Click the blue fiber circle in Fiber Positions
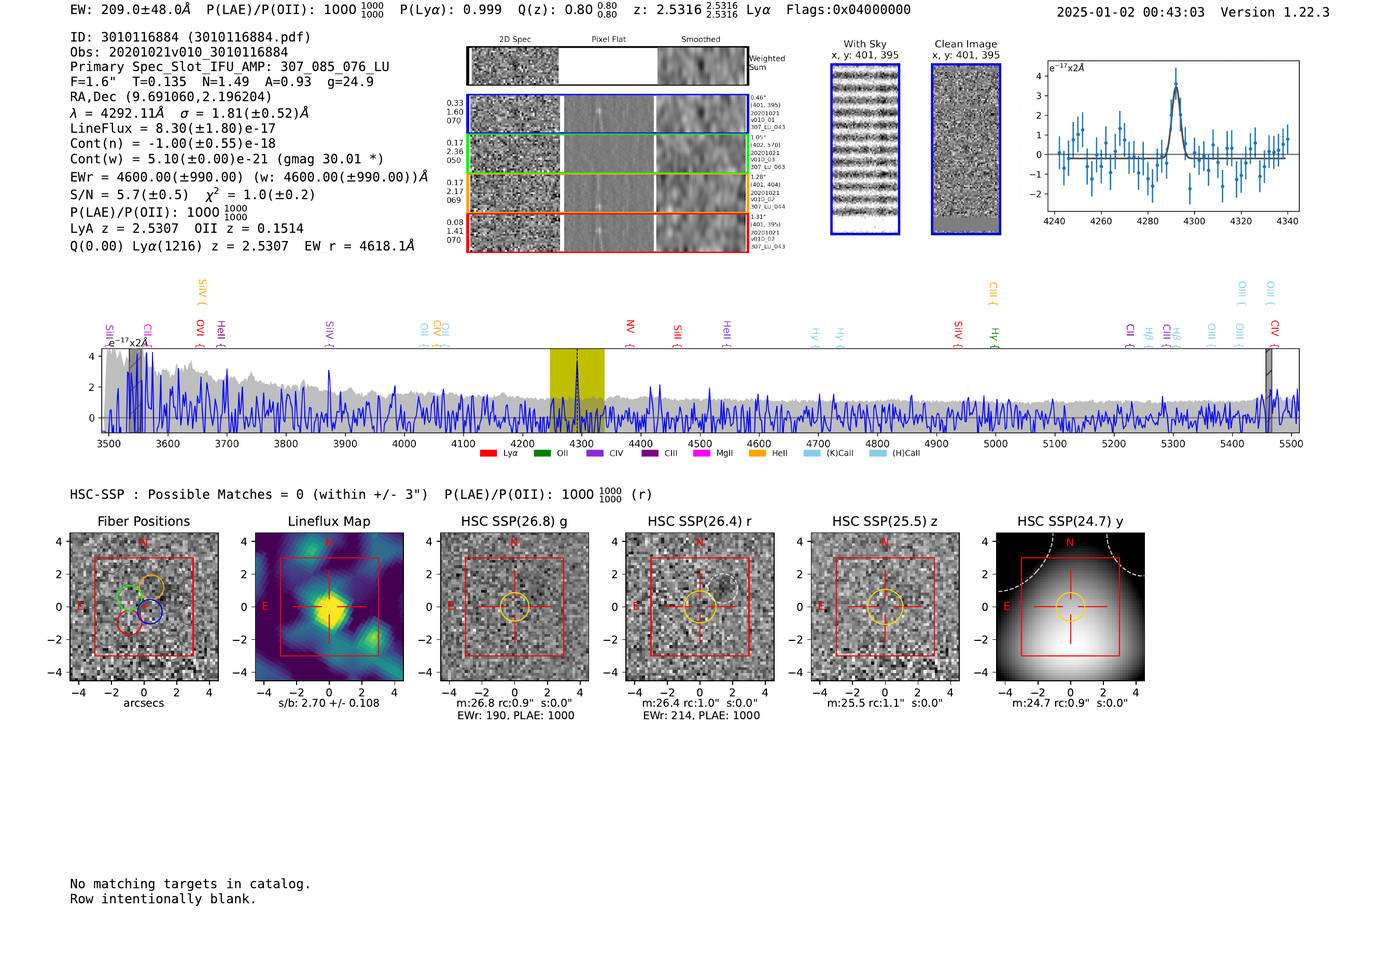 tap(150, 611)
